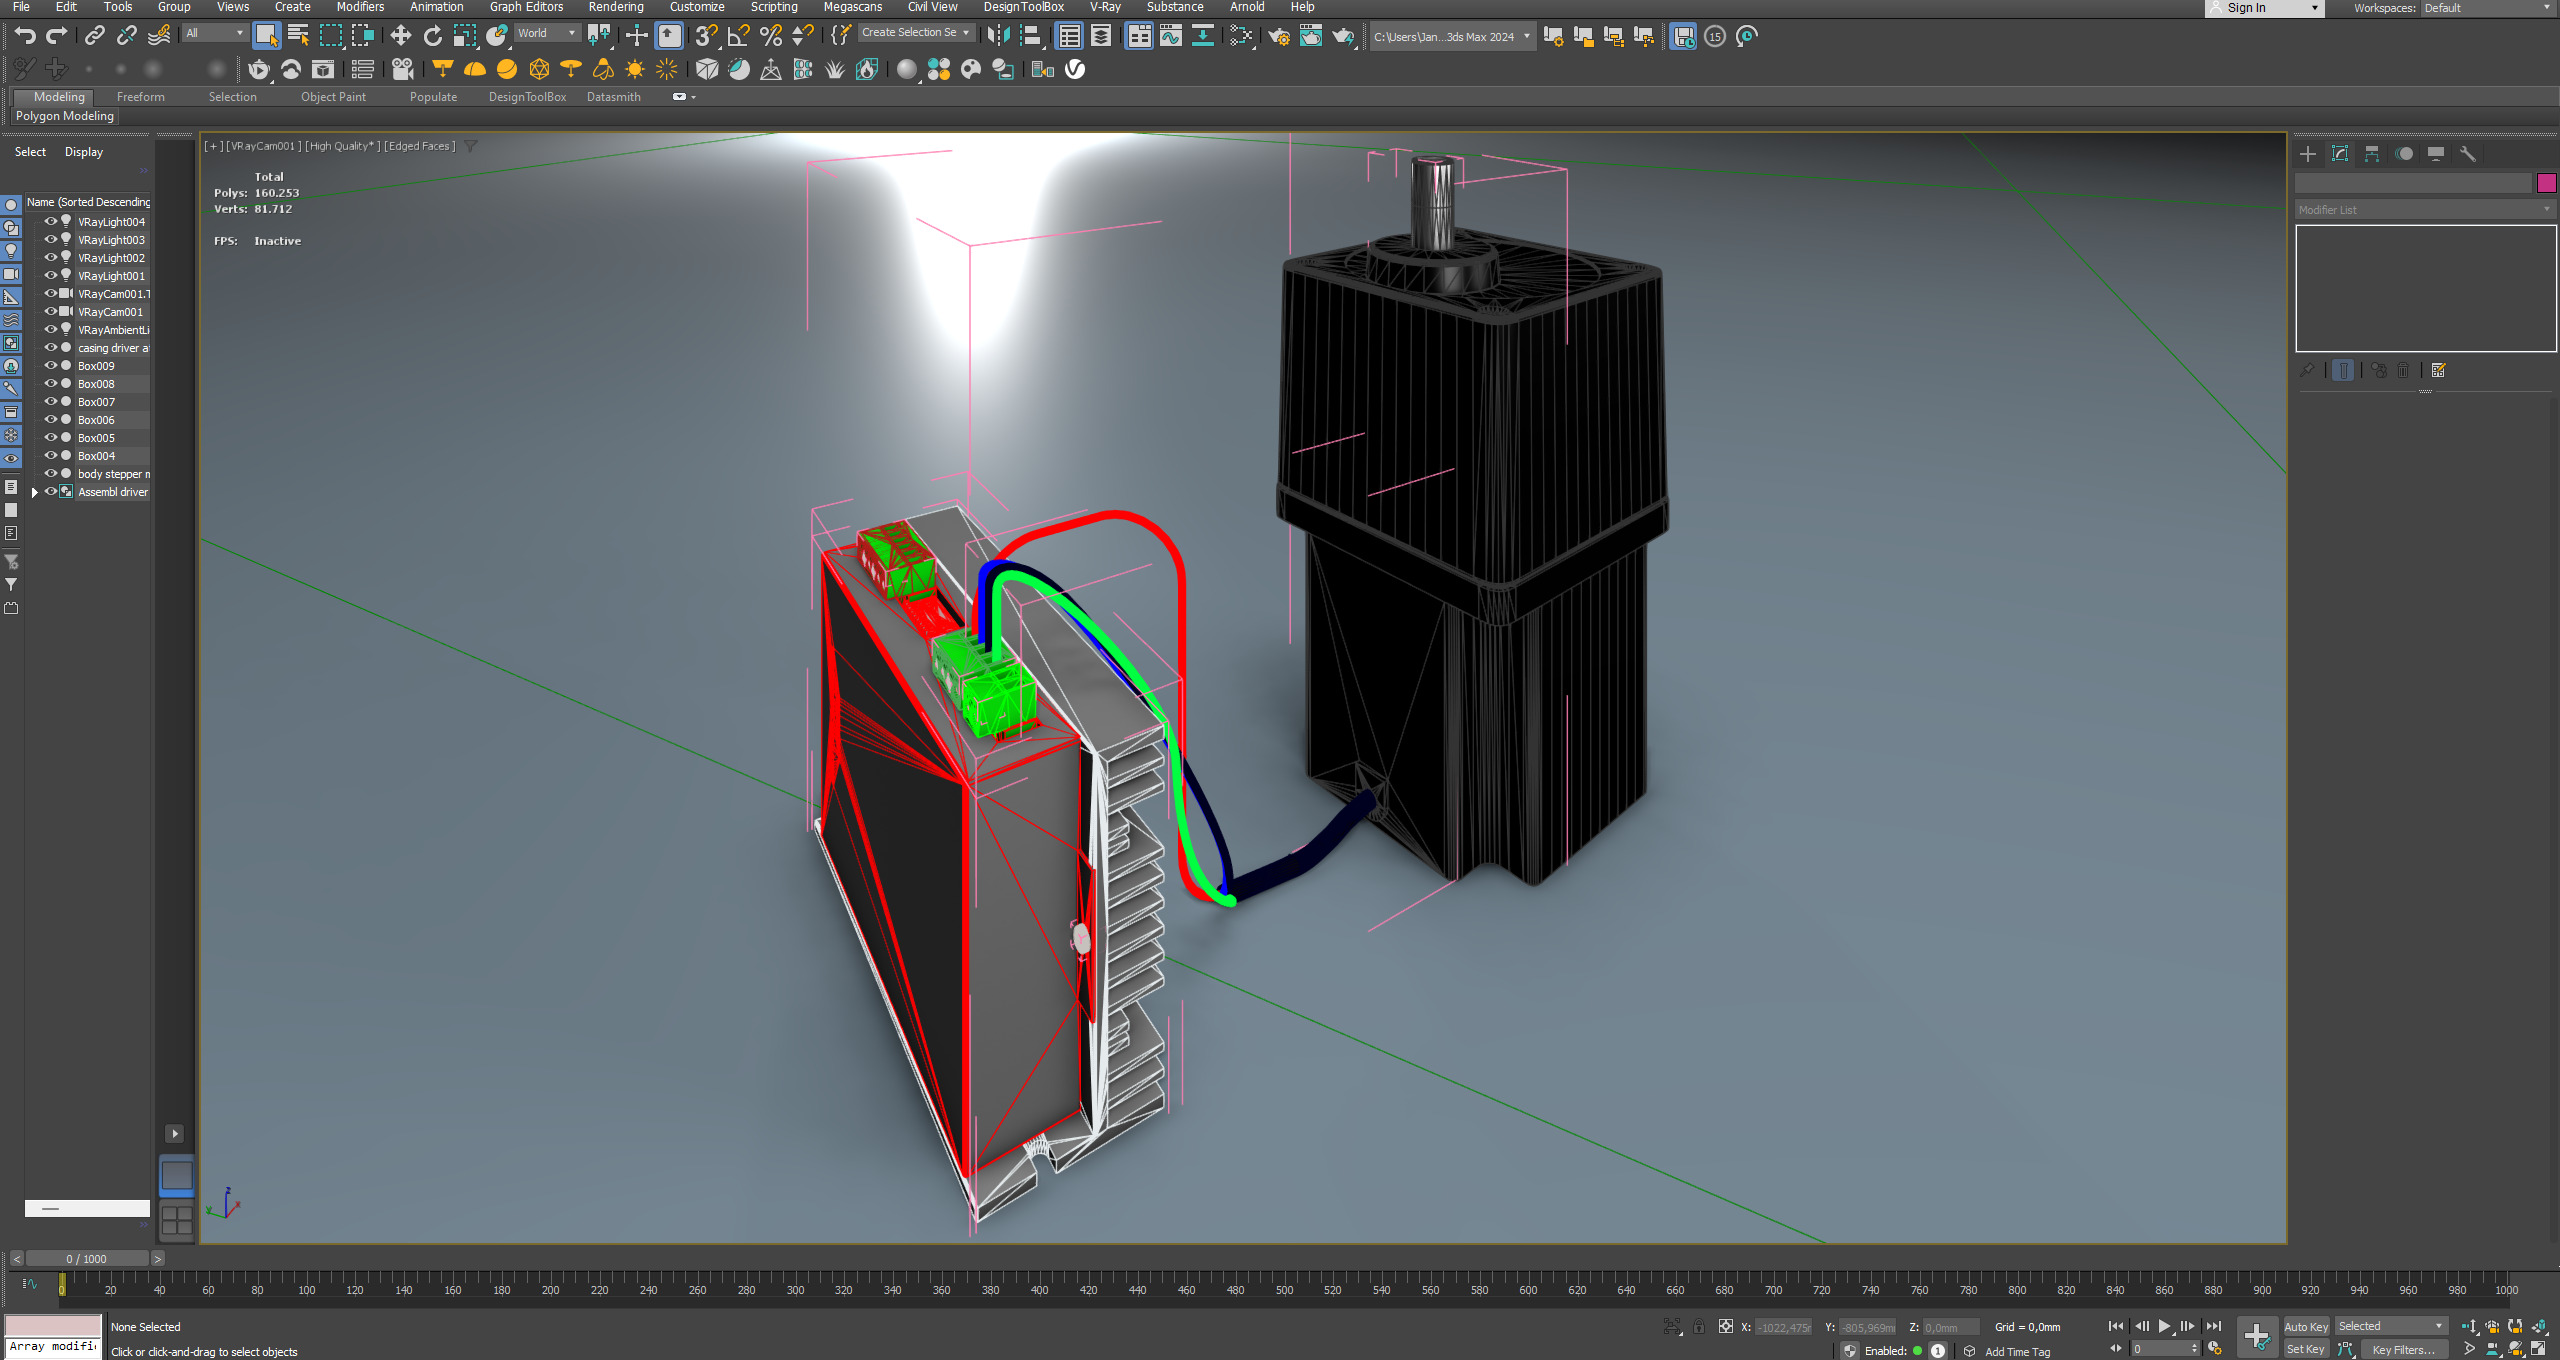Click the Set Key button
This screenshot has height=1360, width=2560.
tap(2306, 1350)
